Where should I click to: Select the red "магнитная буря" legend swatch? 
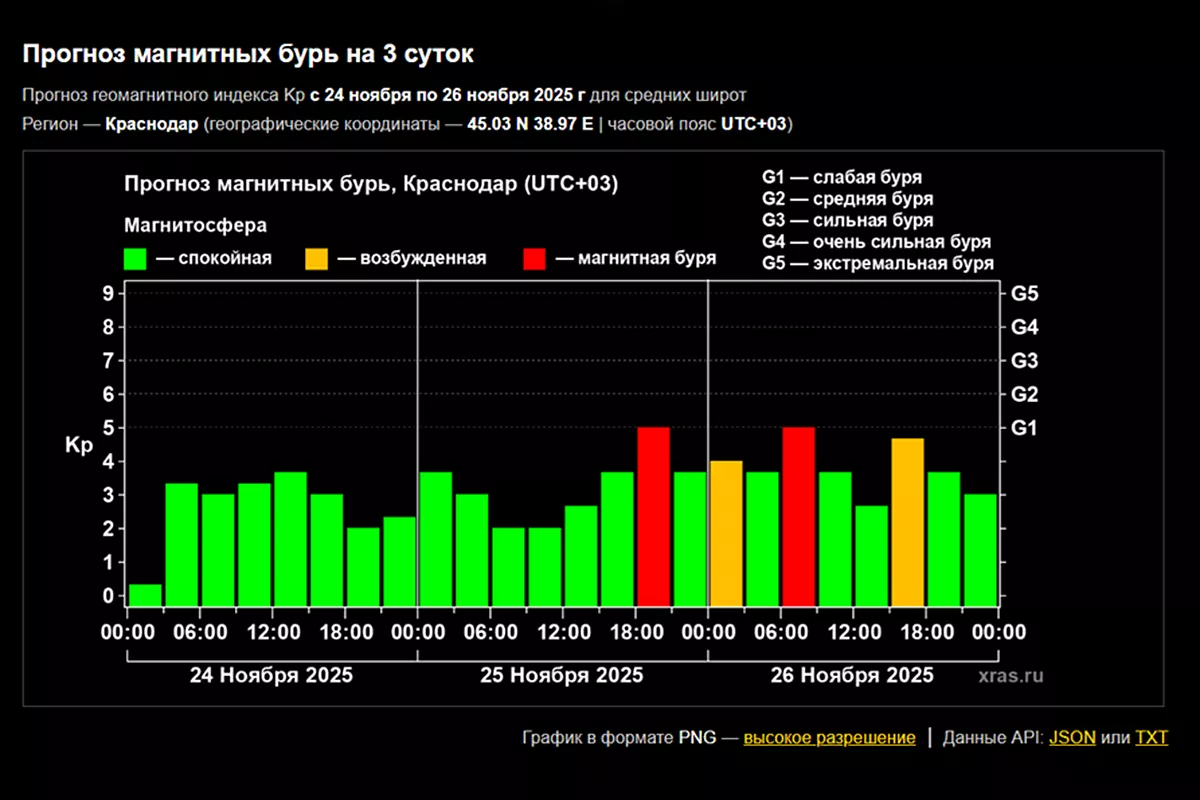pyautogui.click(x=534, y=259)
